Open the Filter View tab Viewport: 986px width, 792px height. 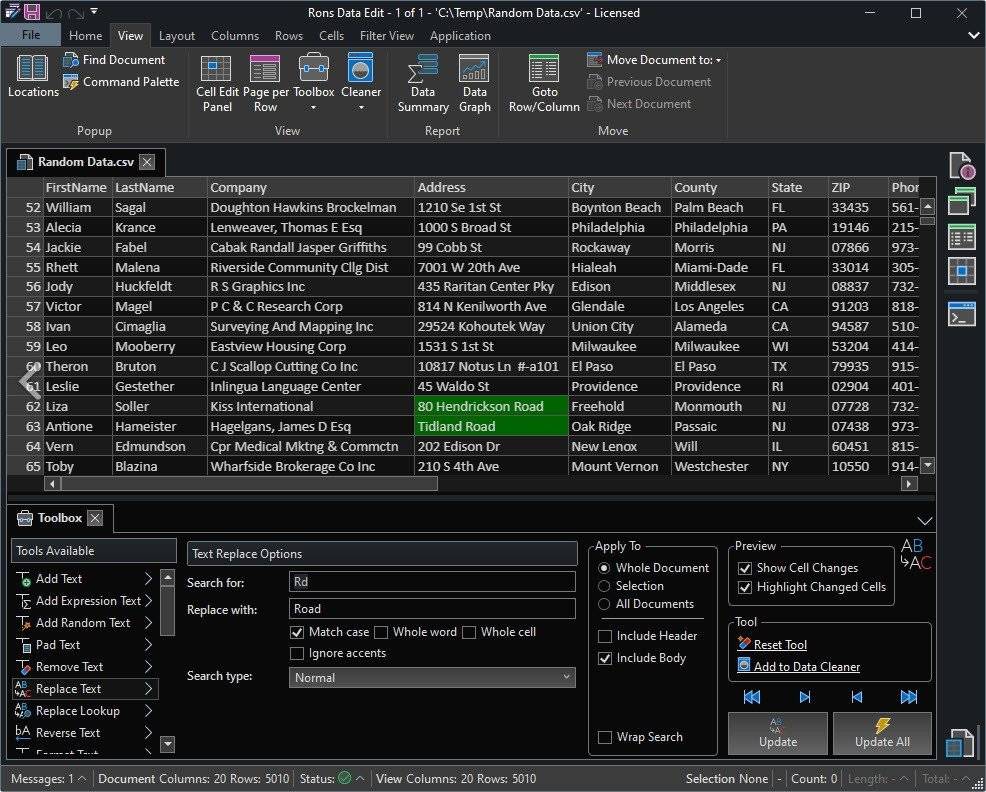(386, 36)
